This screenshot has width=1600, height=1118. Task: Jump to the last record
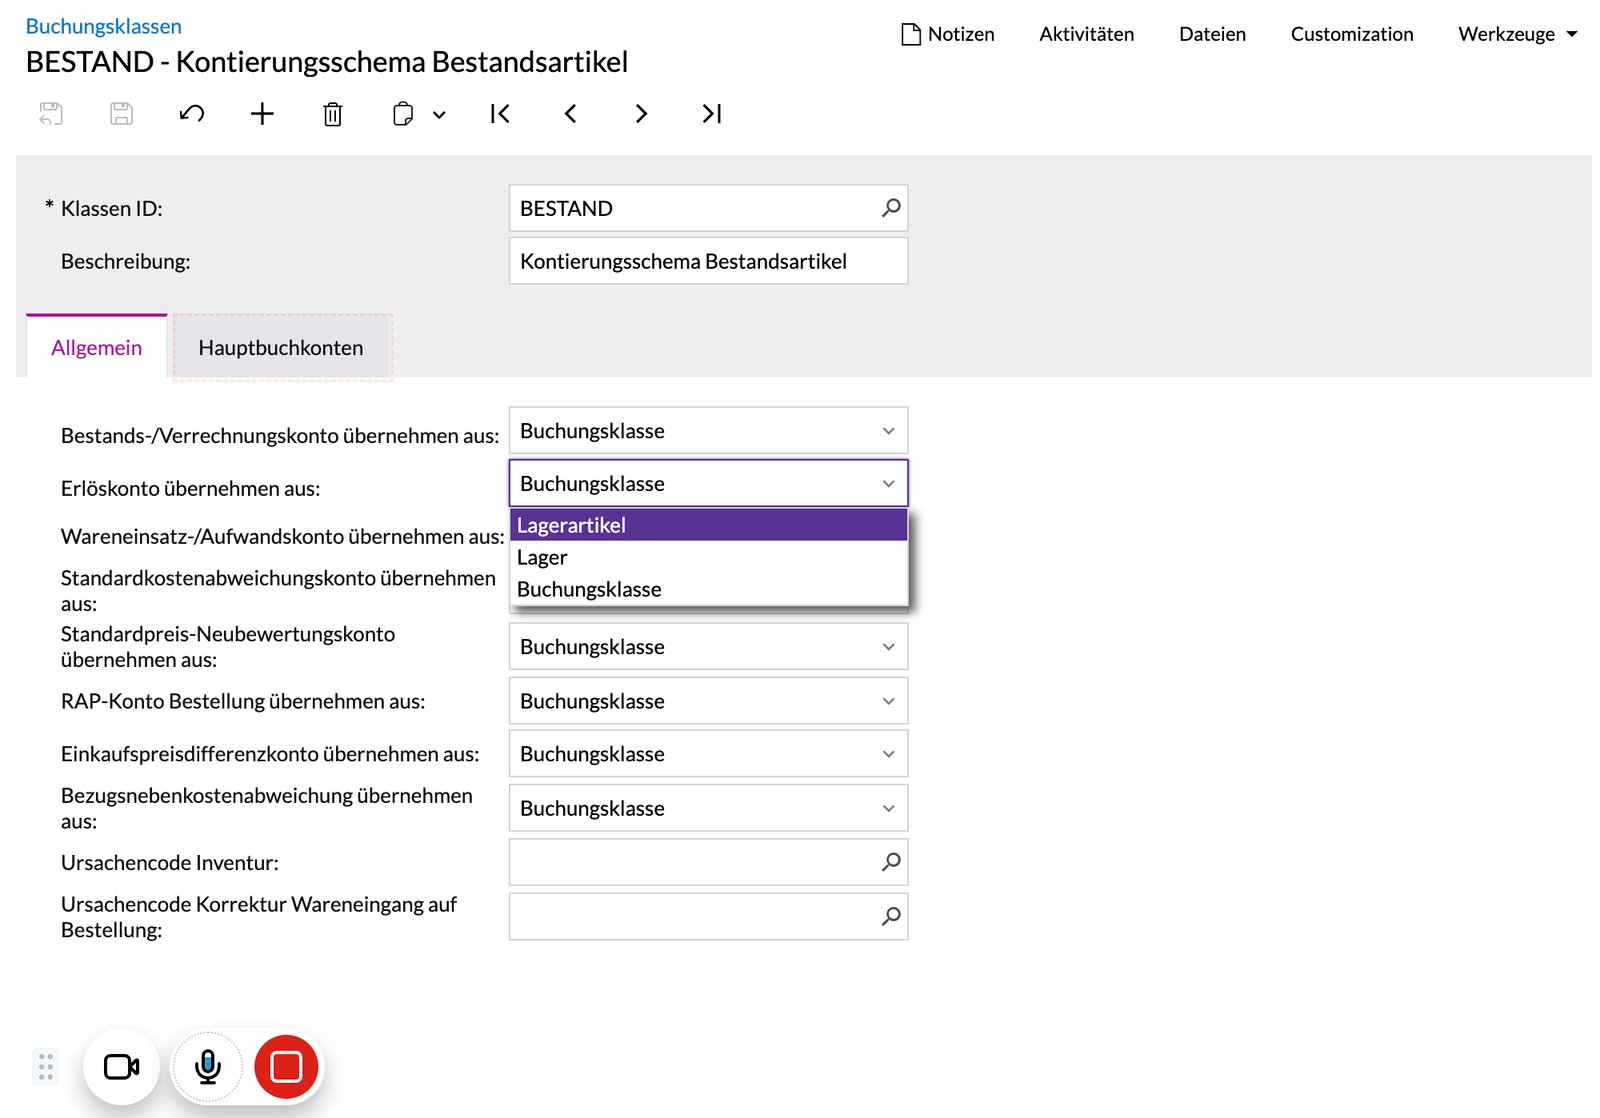coord(712,114)
